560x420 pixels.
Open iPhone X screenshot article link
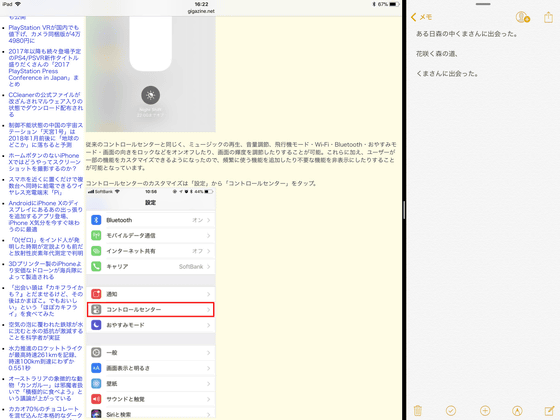(44, 162)
